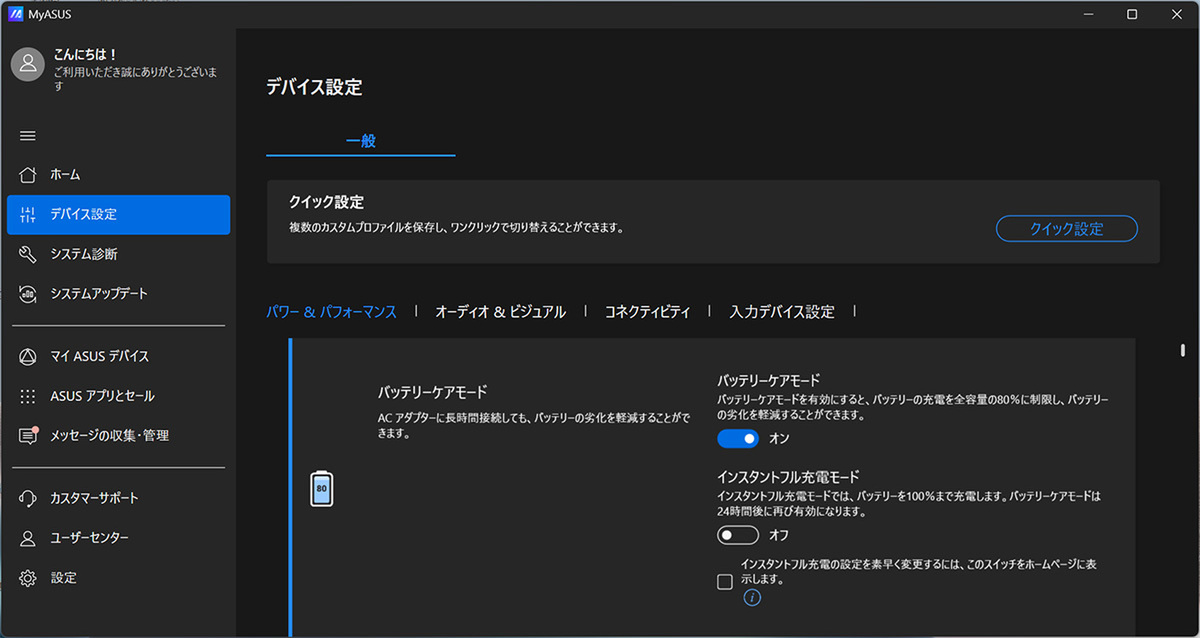
Task: Open 設定 in the sidebar
Action: pos(118,578)
